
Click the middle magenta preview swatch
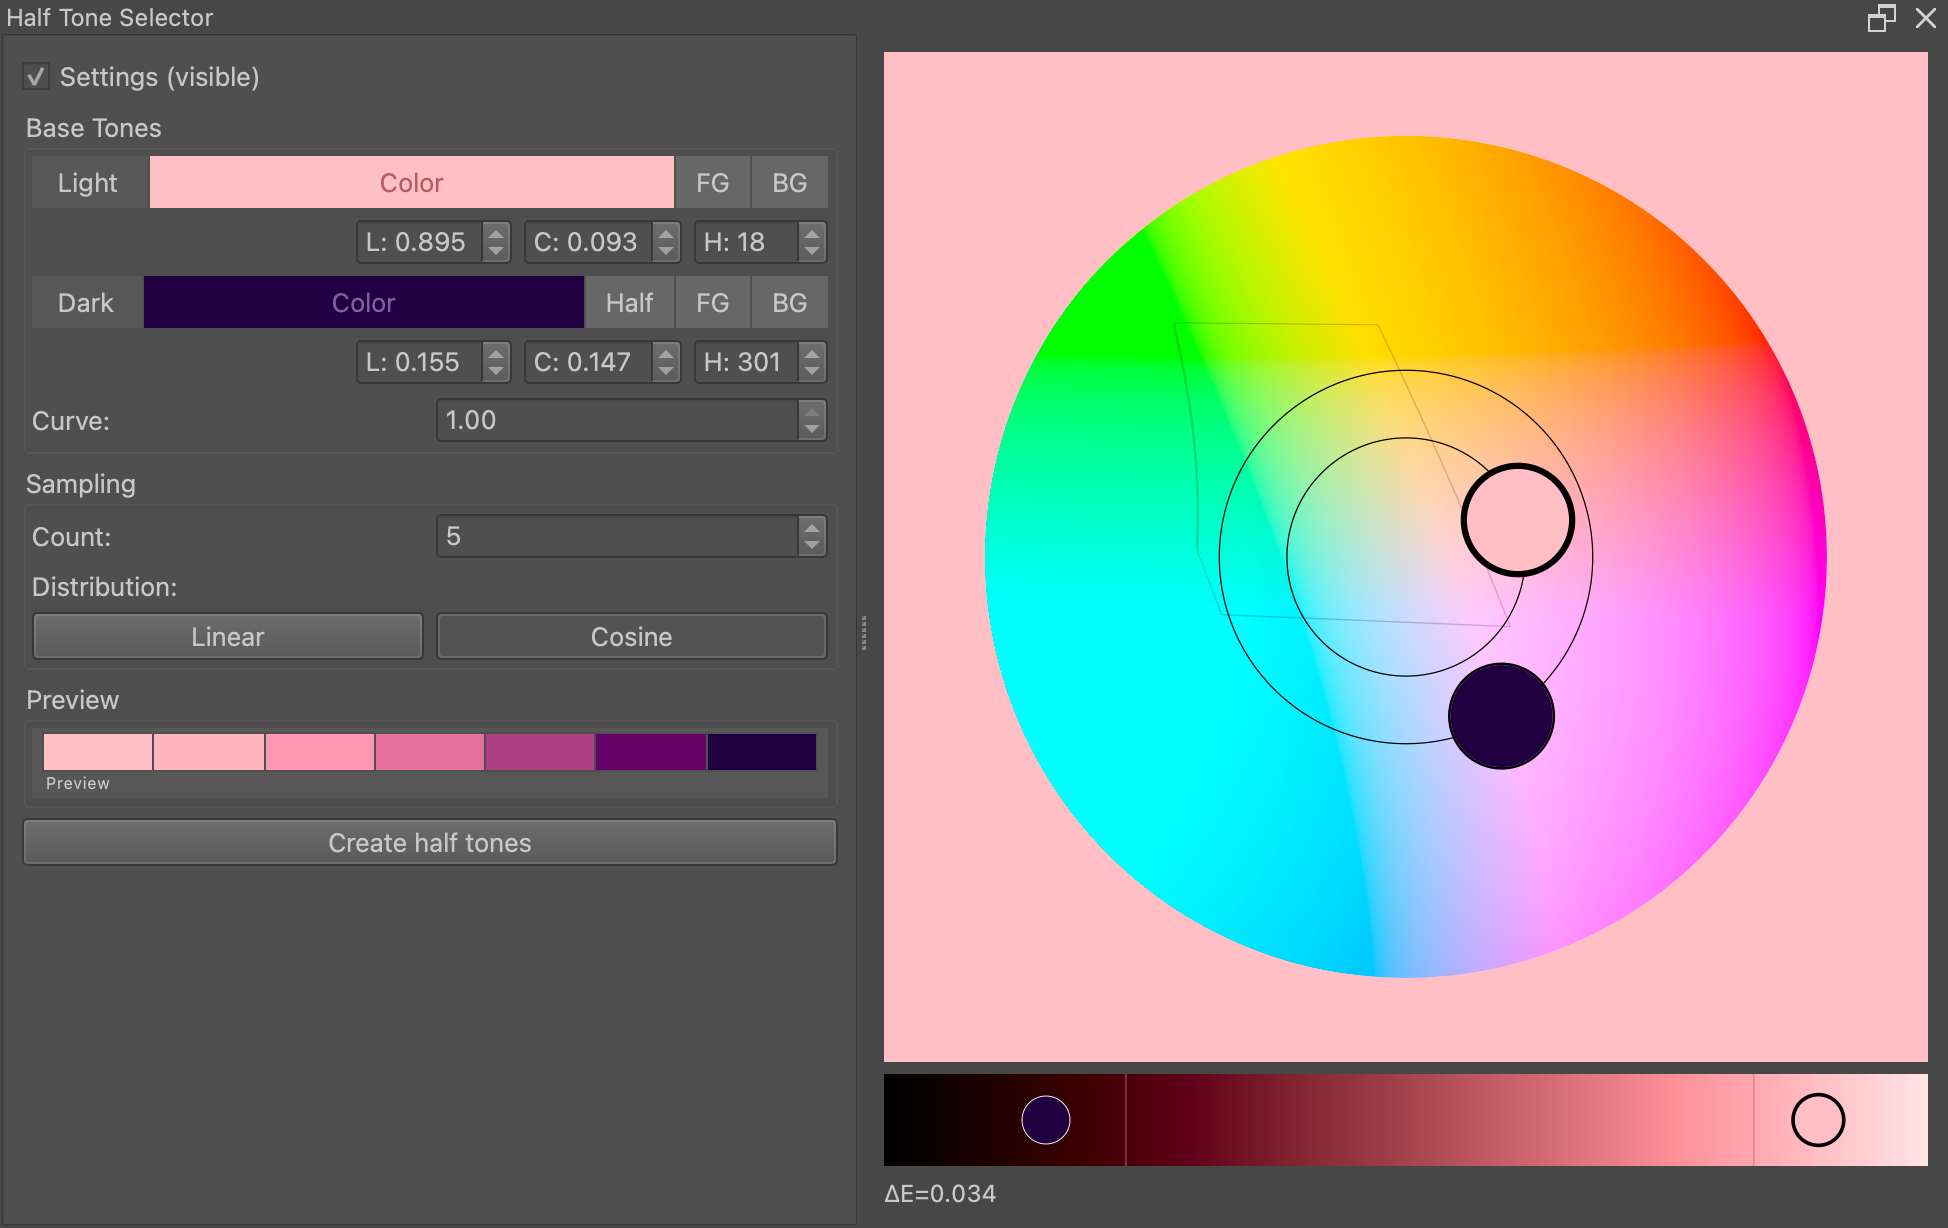click(430, 752)
